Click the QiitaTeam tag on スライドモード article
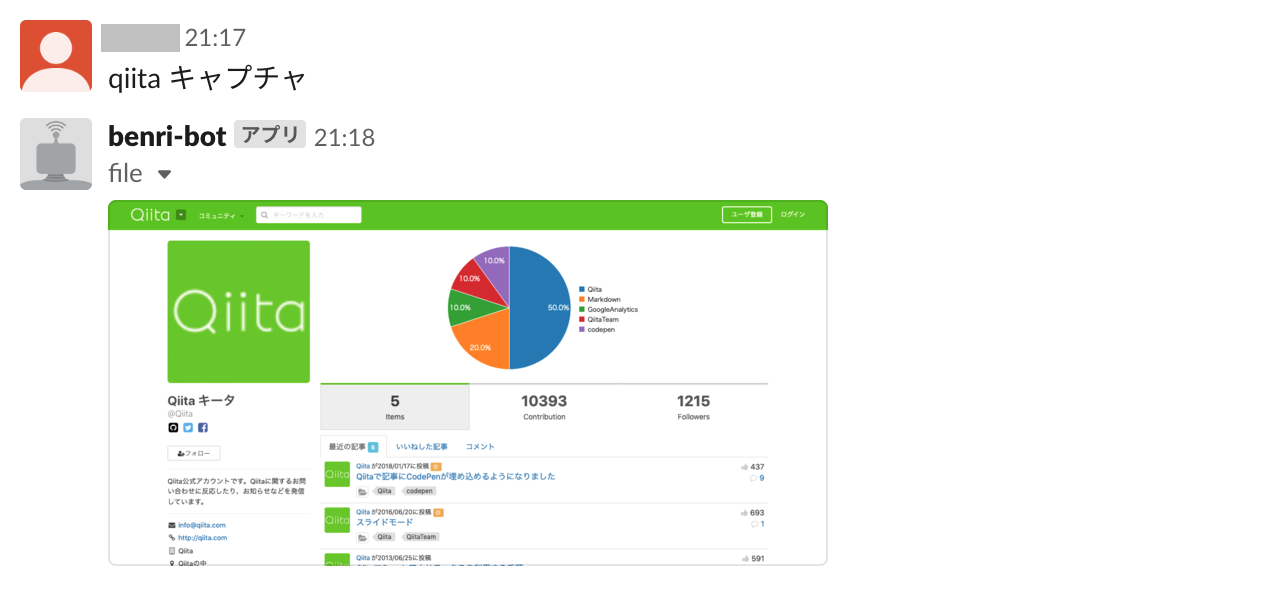The width and height of the screenshot is (1262, 602). [420, 537]
